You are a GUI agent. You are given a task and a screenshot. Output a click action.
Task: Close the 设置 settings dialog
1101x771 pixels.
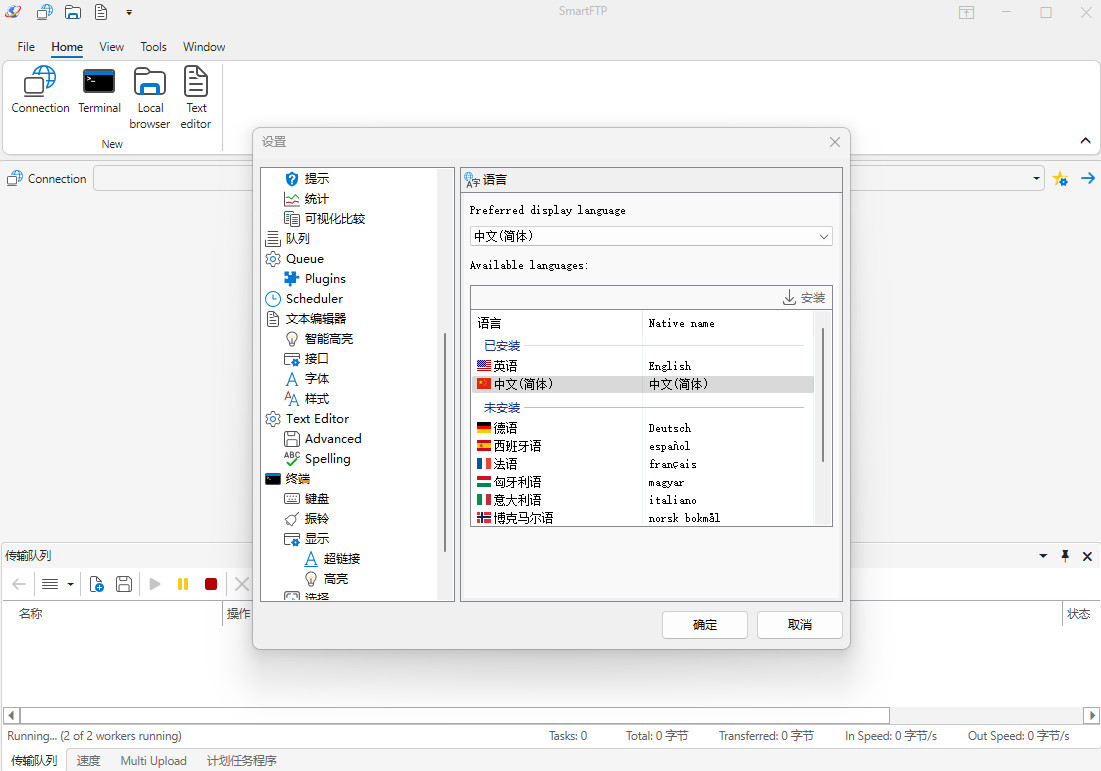[x=835, y=142]
